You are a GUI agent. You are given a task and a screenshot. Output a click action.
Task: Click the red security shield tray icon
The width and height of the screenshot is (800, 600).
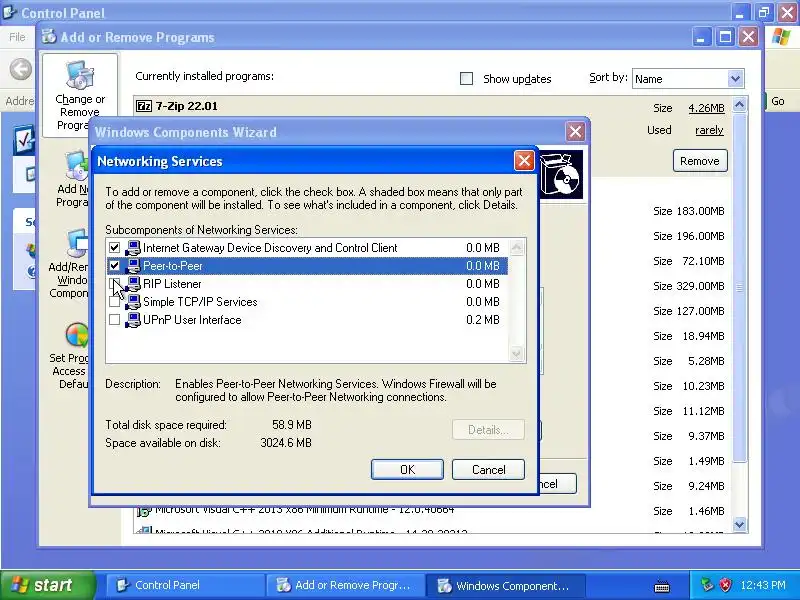coord(725,585)
